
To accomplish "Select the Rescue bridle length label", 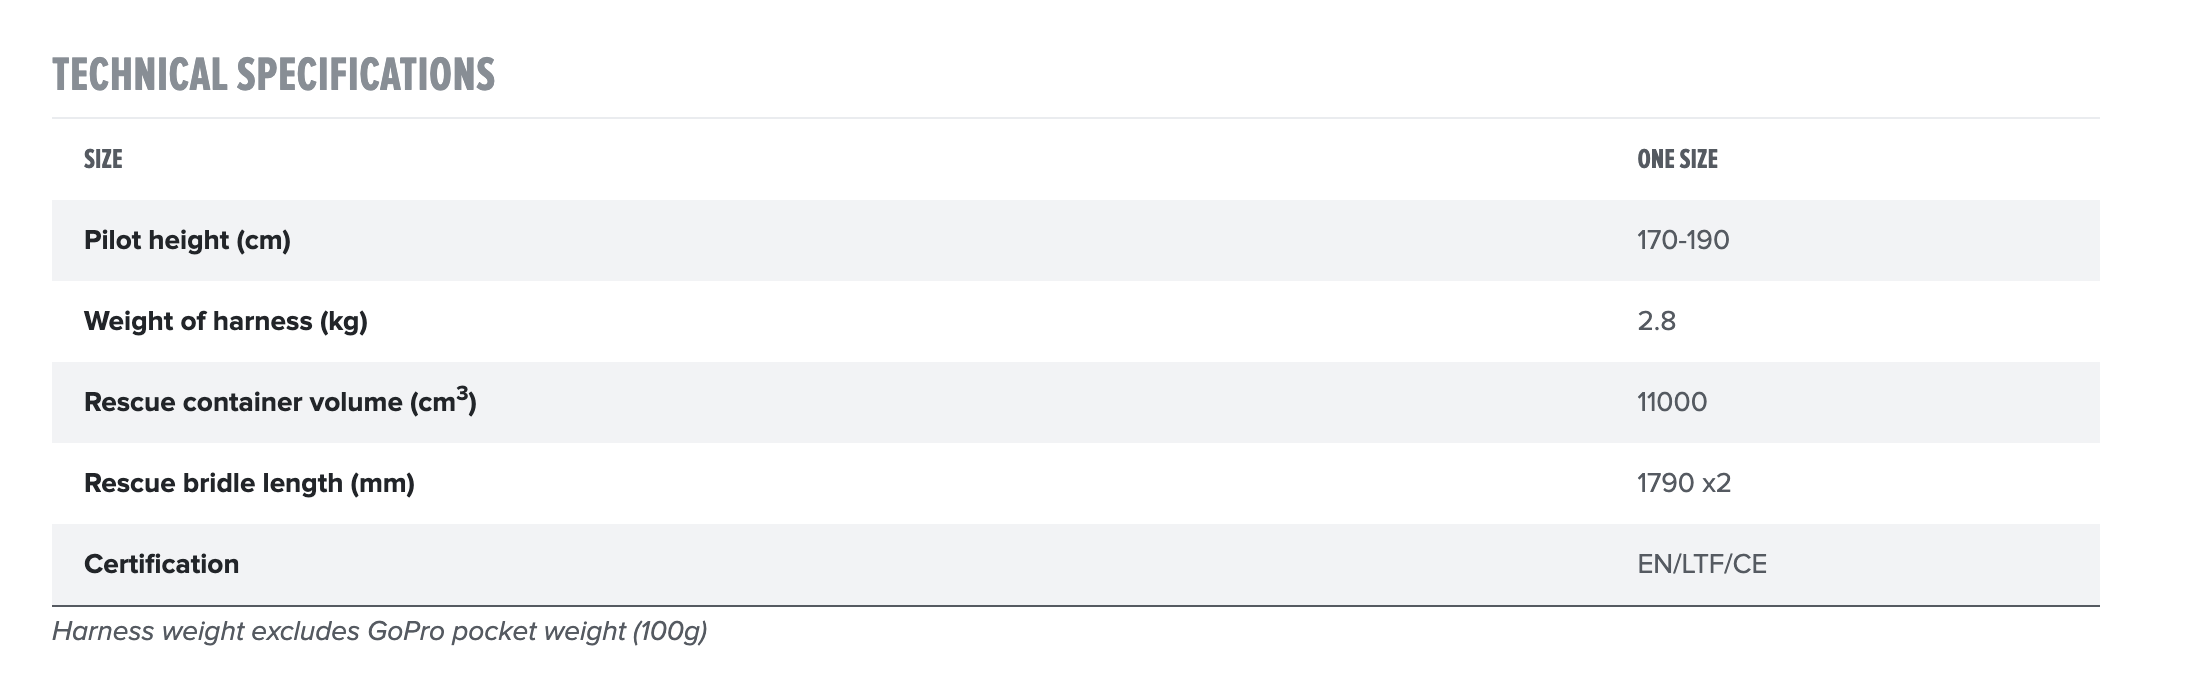I will tap(249, 483).
